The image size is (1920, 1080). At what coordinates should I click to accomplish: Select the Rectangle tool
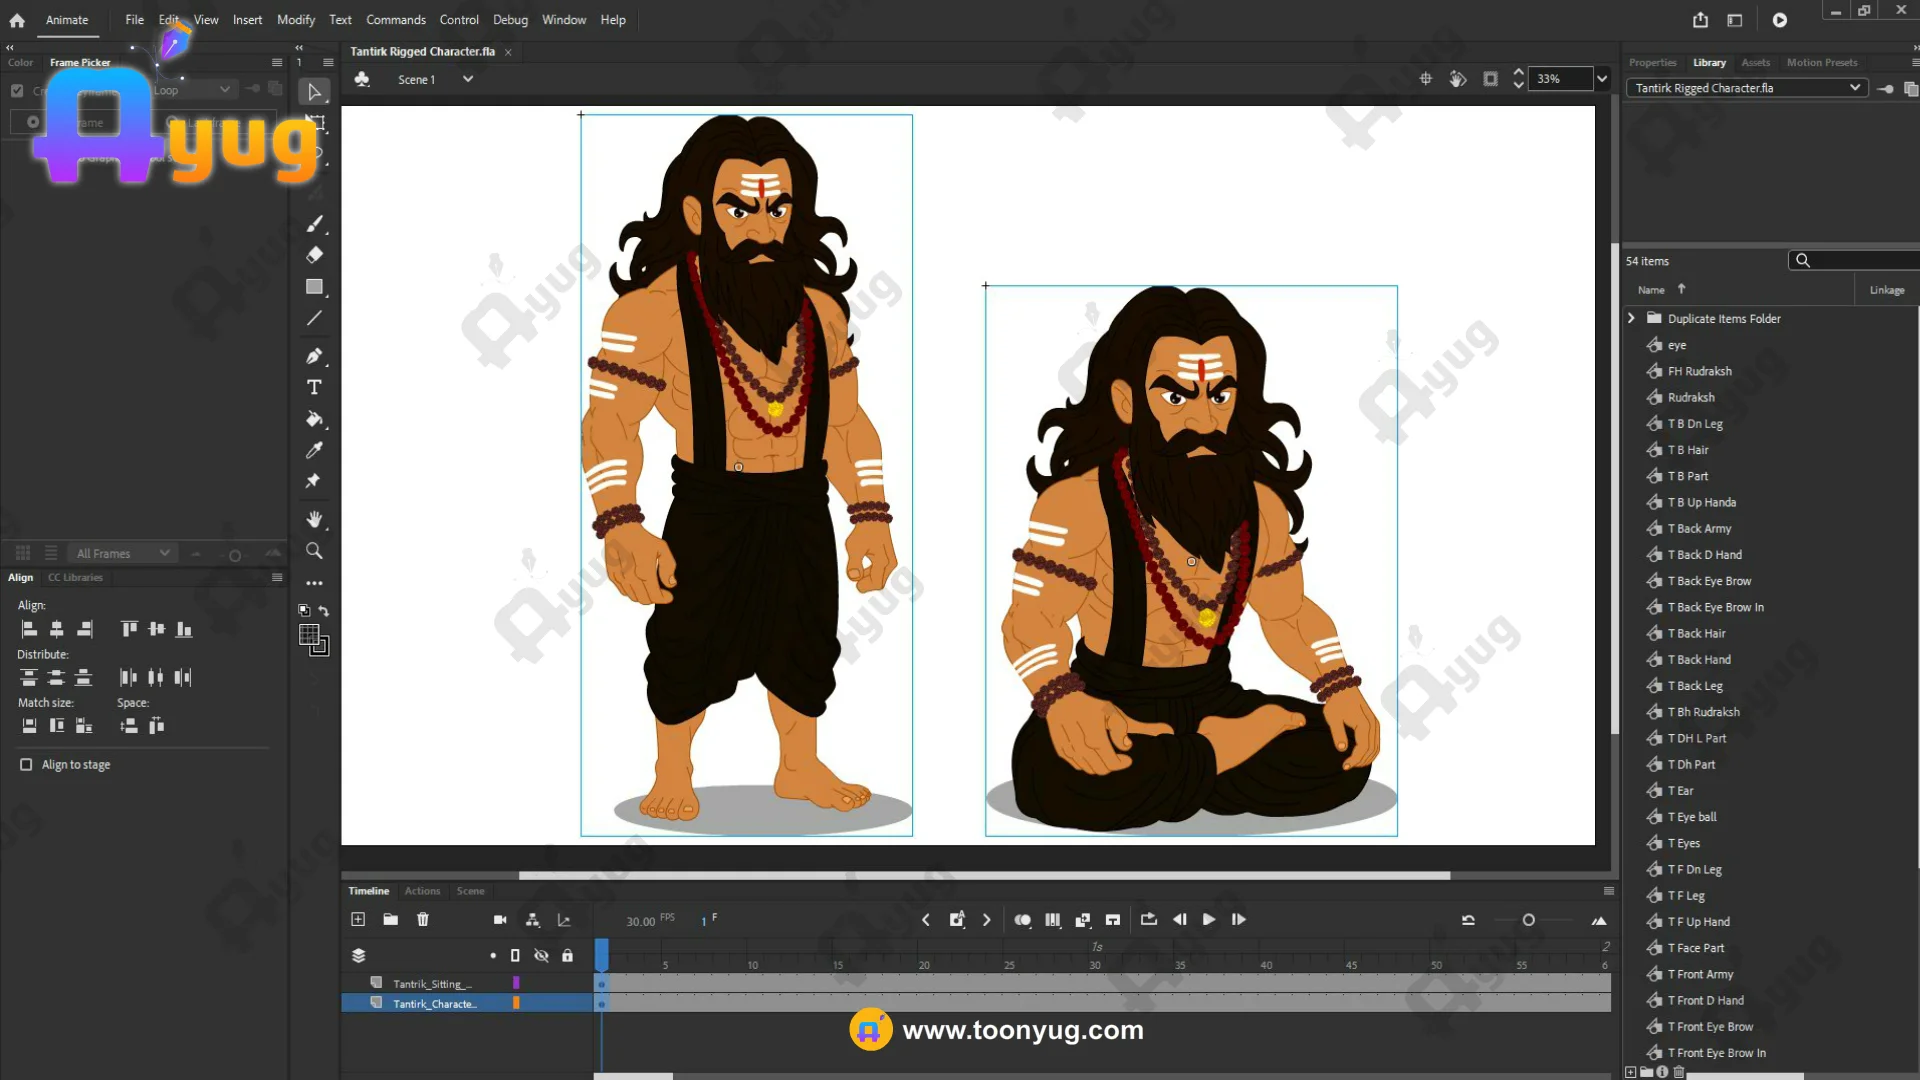click(x=314, y=287)
